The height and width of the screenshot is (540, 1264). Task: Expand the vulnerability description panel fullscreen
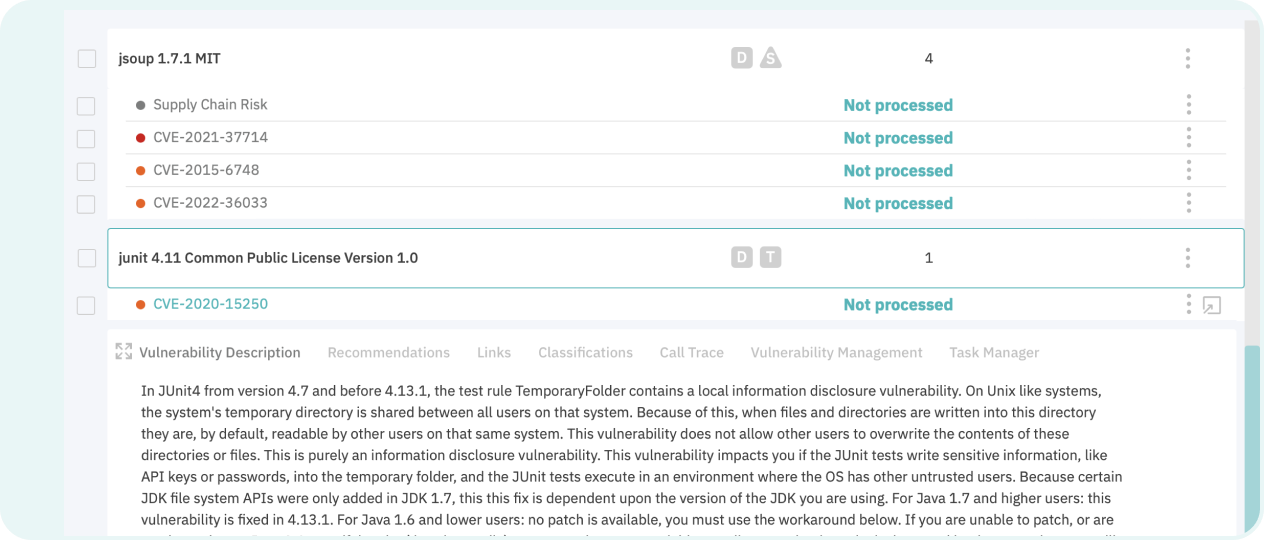point(124,351)
